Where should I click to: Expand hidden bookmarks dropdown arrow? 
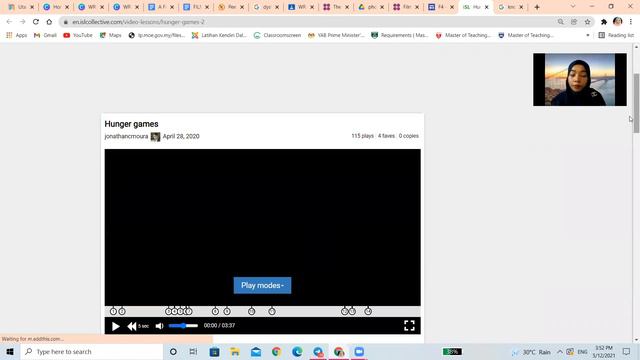coord(588,36)
